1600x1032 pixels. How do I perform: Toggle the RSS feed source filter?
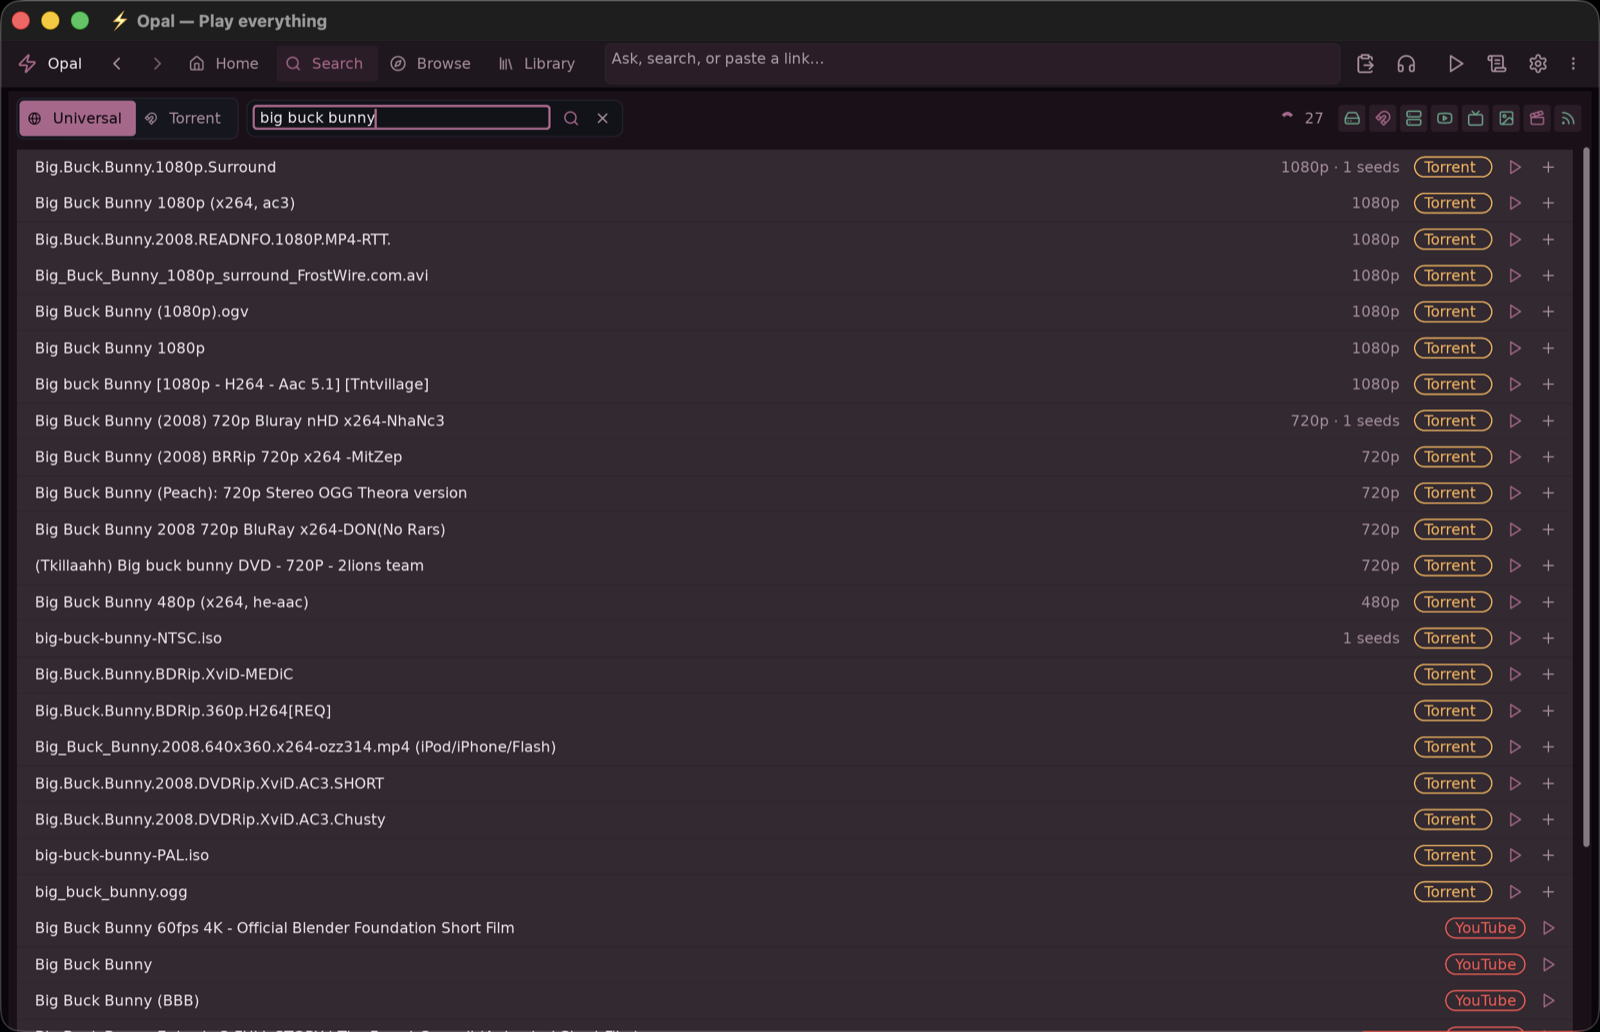pyautogui.click(x=1569, y=118)
